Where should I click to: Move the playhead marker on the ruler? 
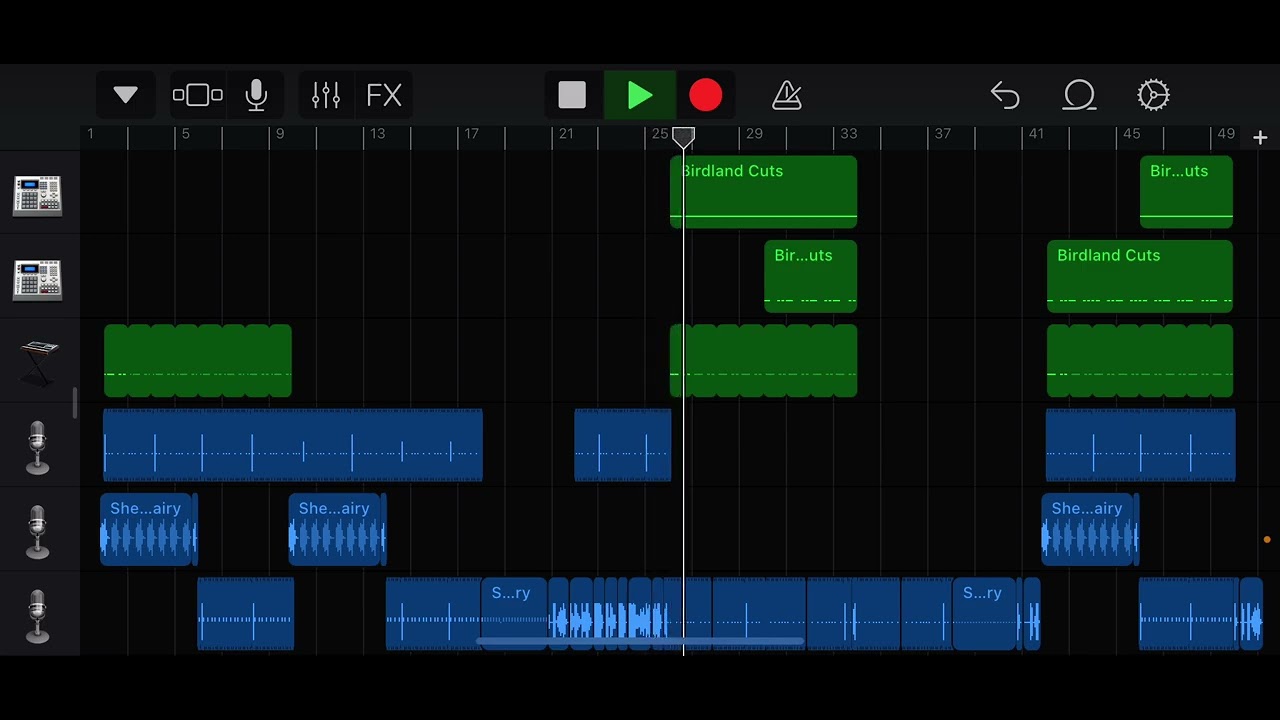[683, 136]
